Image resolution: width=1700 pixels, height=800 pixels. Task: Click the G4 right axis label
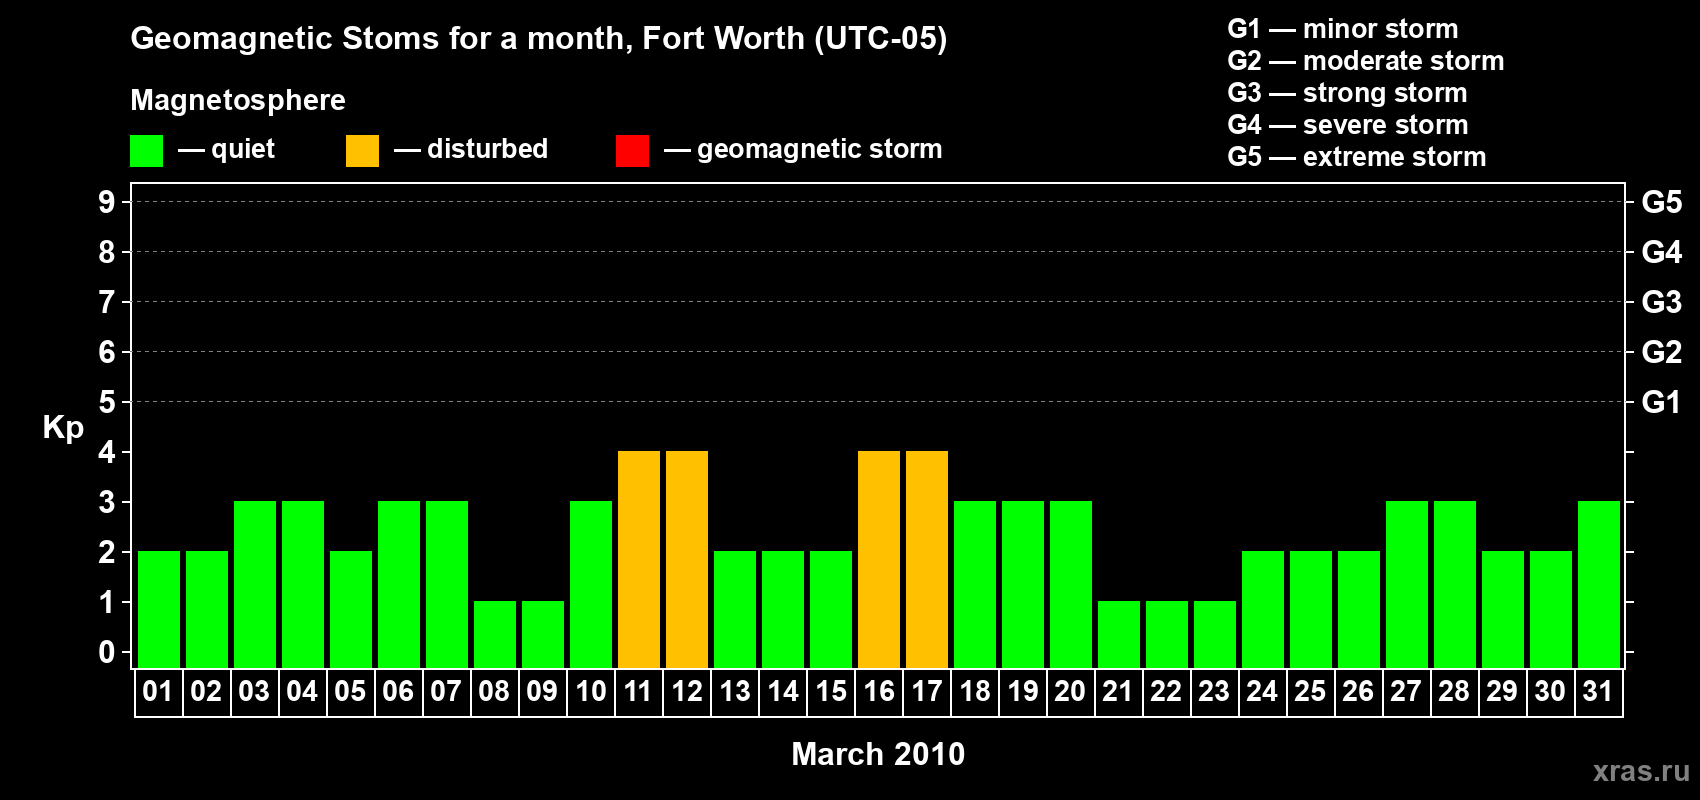pyautogui.click(x=1662, y=252)
